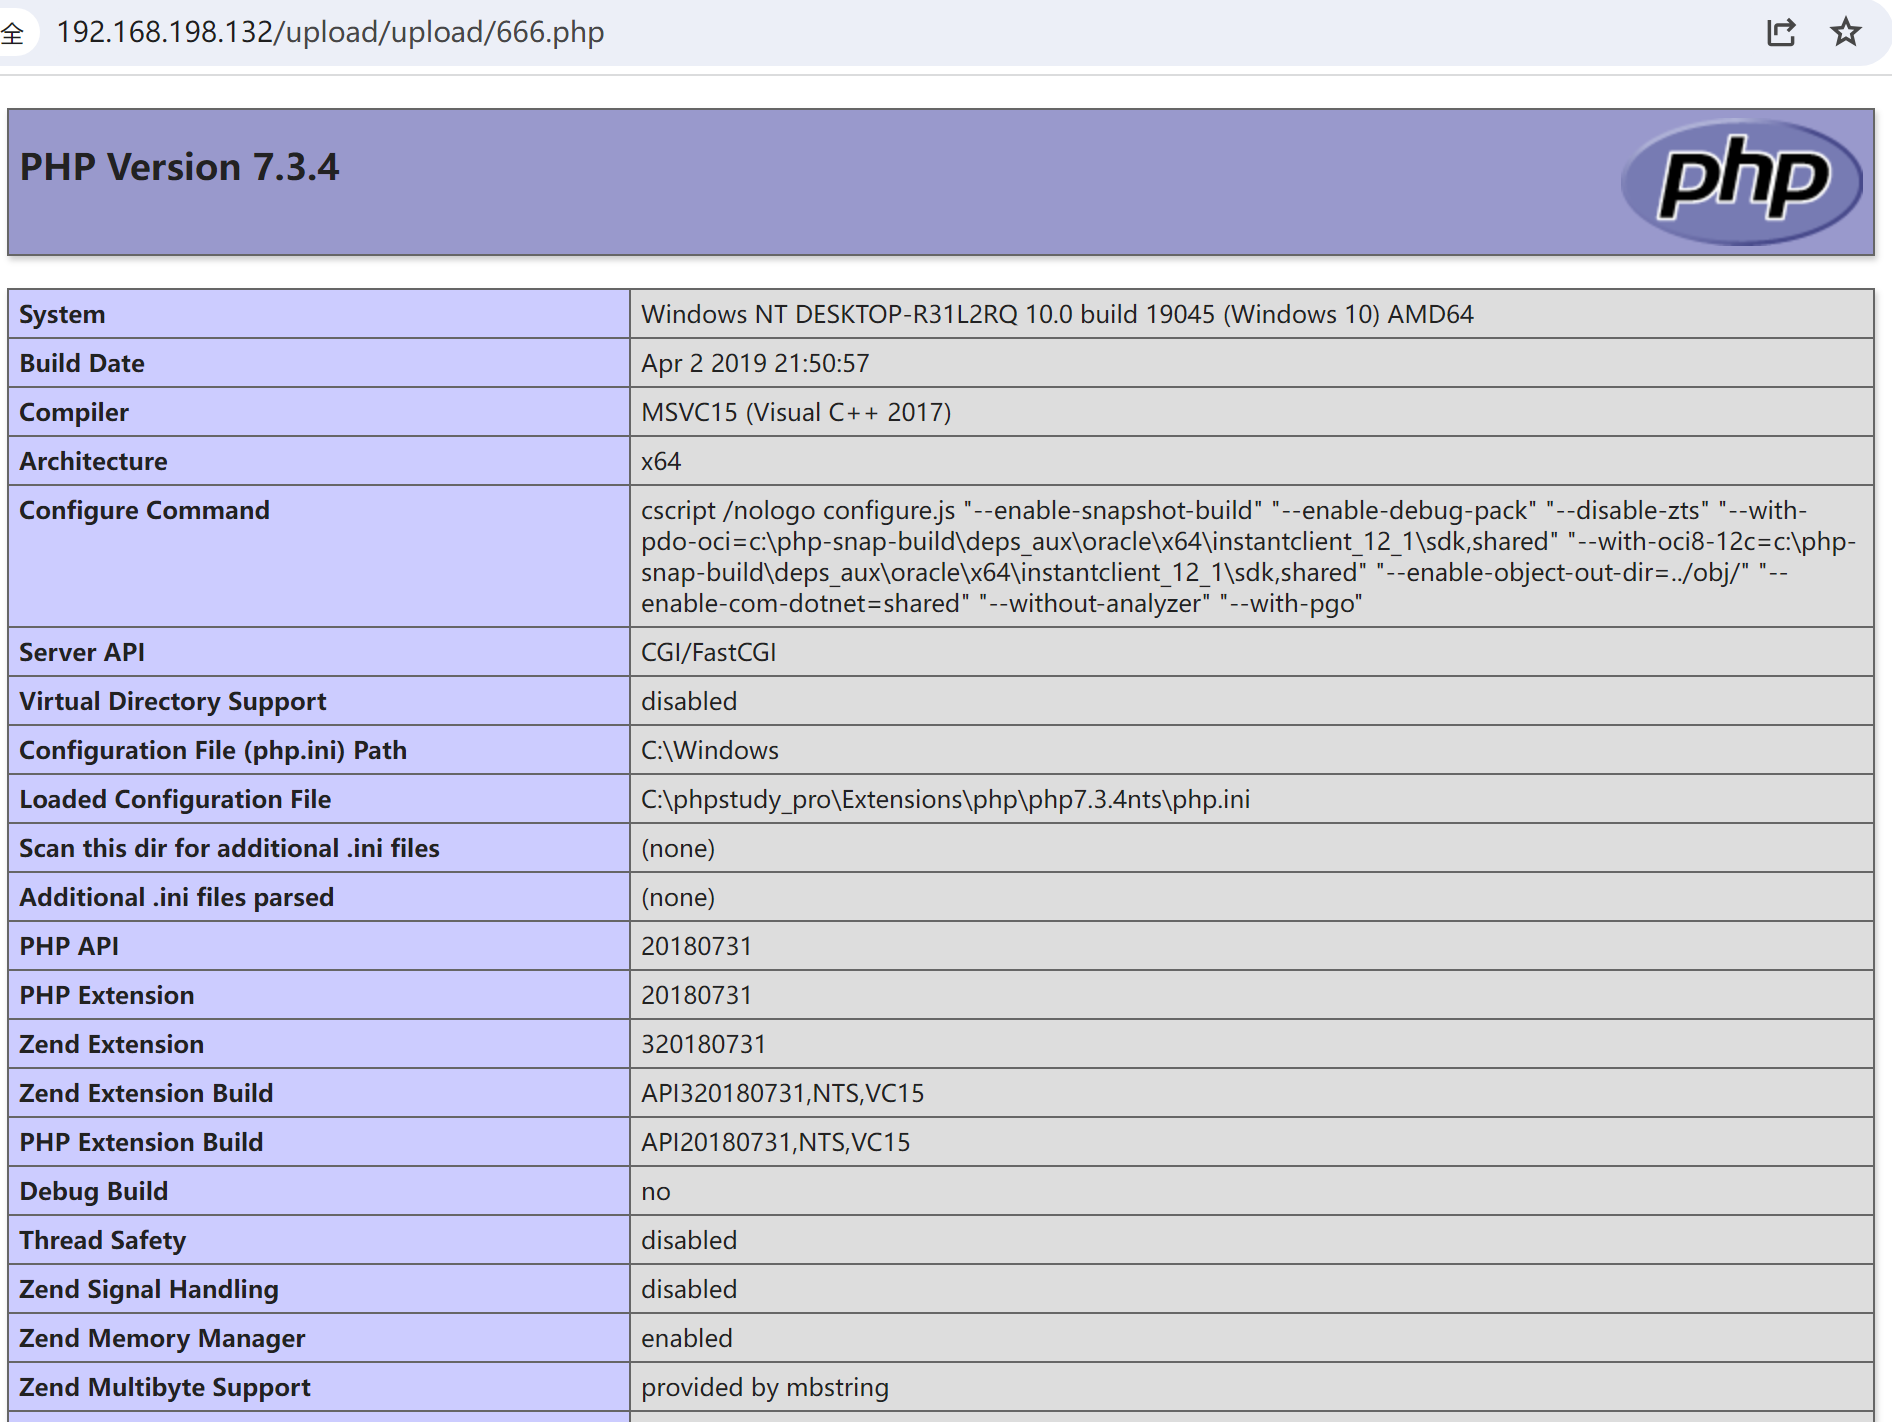Viewport: 1892px width, 1422px height.
Task: Click the Architecture label
Action: 93,461
